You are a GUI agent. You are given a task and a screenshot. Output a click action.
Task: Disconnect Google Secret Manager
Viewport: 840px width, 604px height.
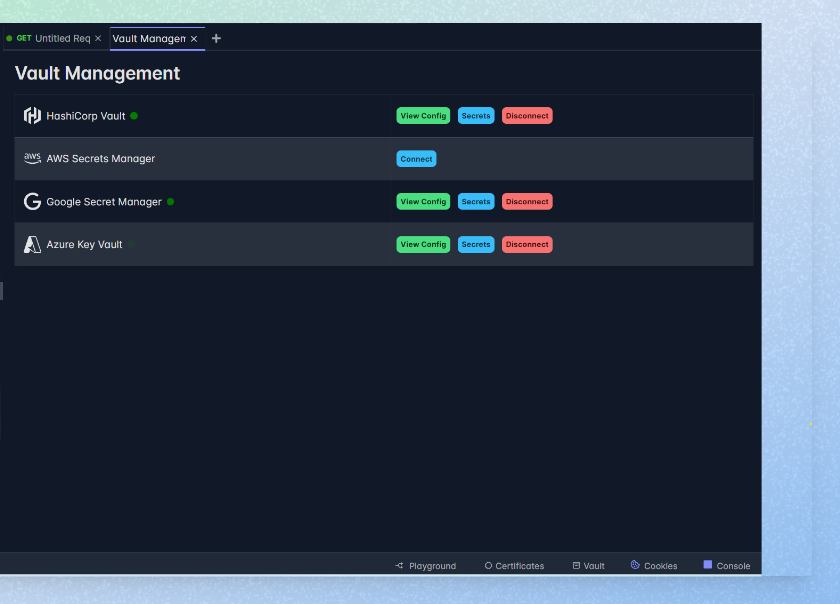tap(527, 201)
